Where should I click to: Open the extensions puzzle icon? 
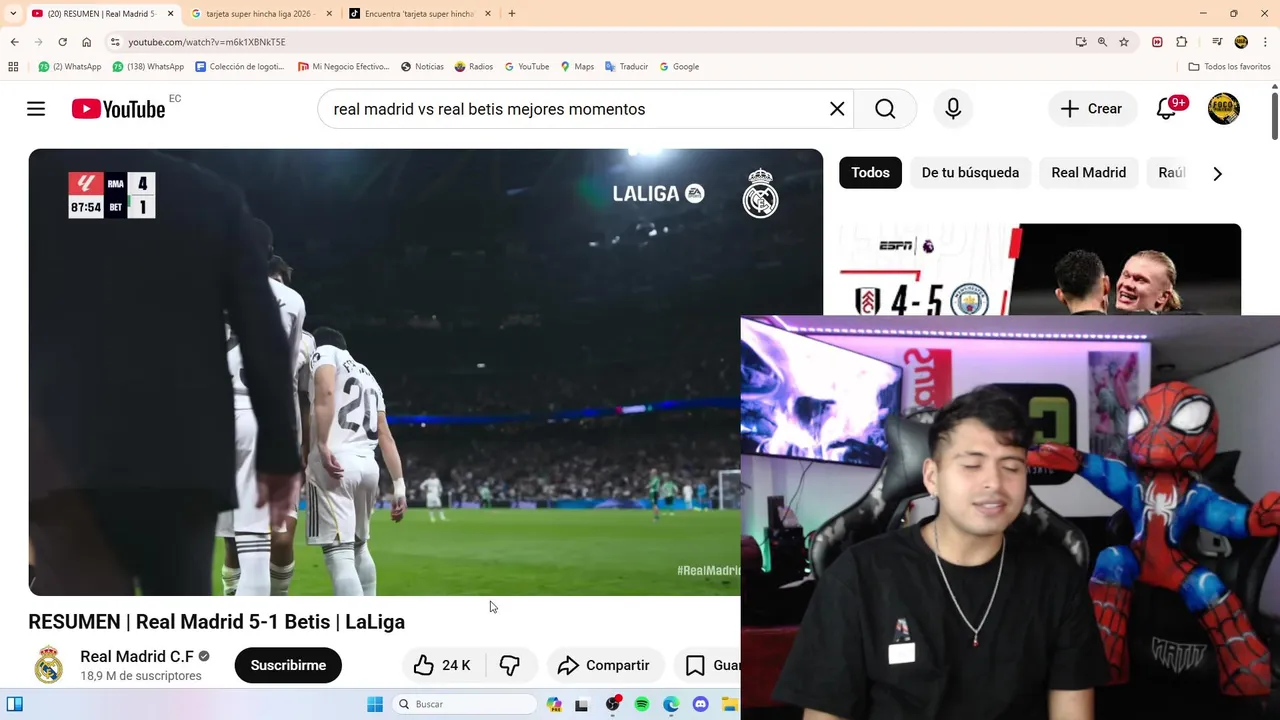click(x=1182, y=42)
